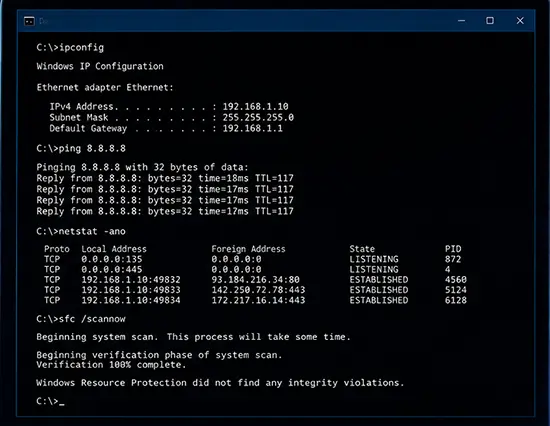Click the 'Ethernet adapter Ethernet:' line

point(105,87)
